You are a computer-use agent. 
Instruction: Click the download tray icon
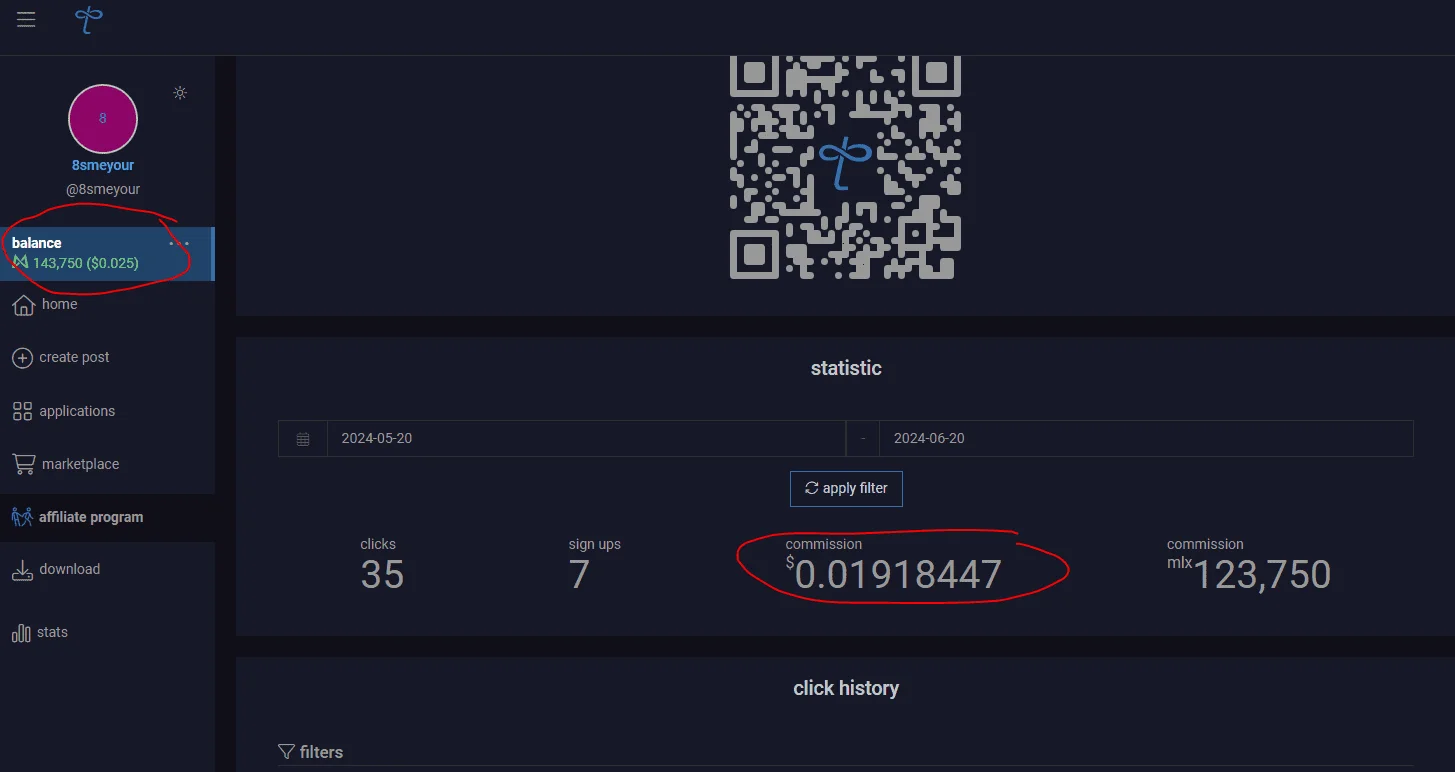pos(22,570)
